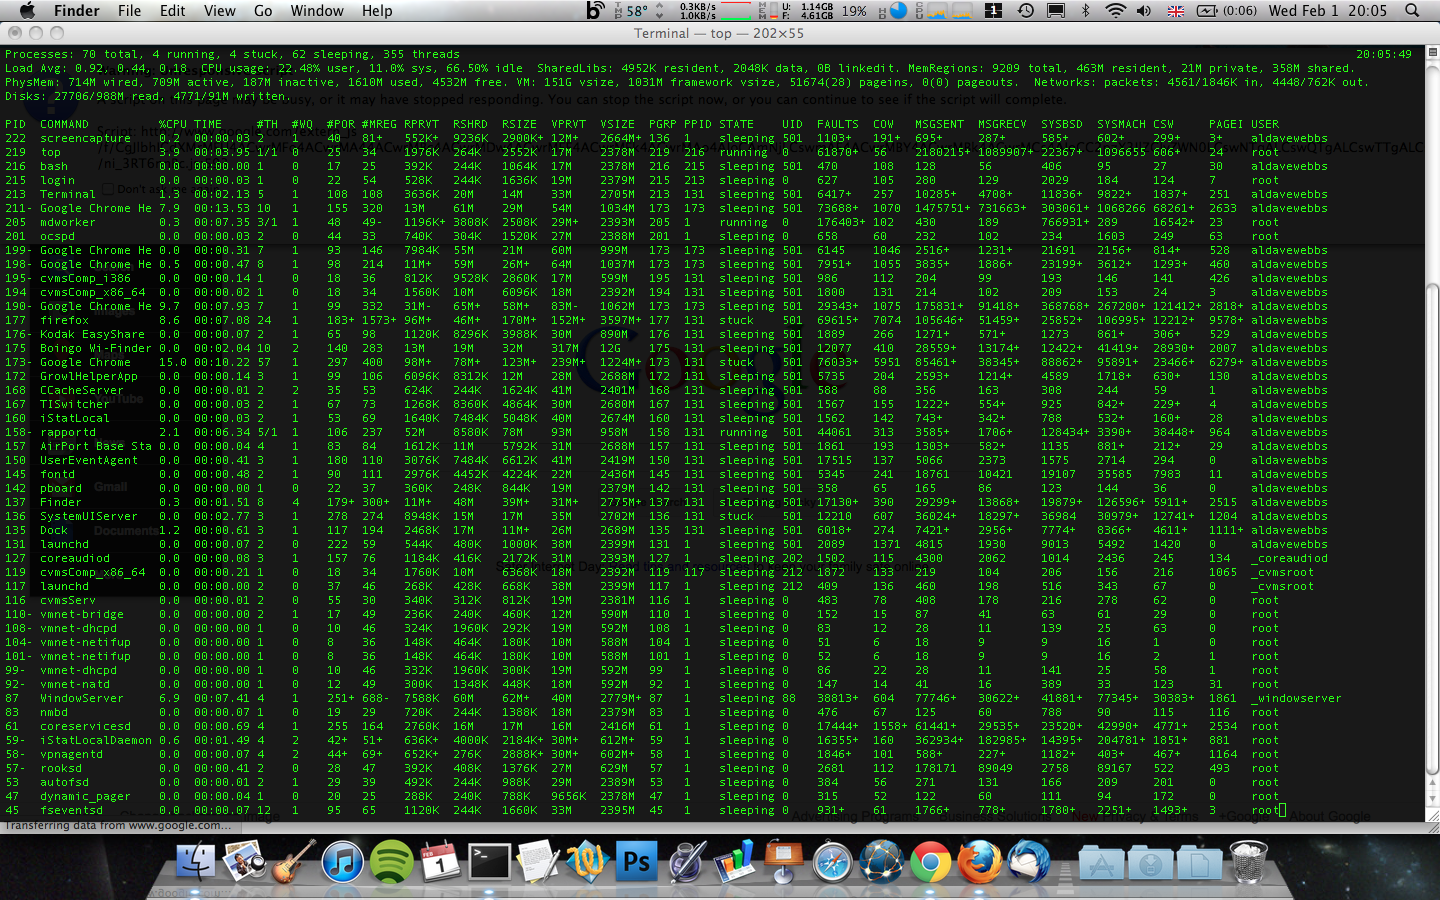Open the Applications folder stack in Dock
The width and height of the screenshot is (1440, 900).
pos(1101,862)
